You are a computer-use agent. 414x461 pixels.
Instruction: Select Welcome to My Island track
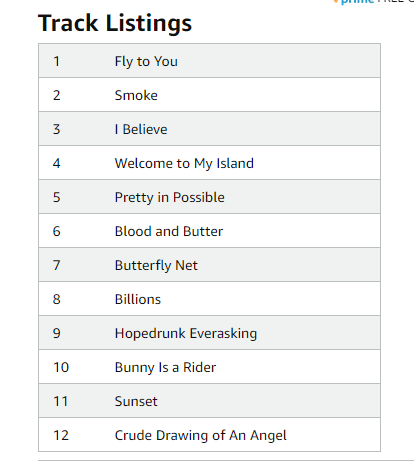coord(209,163)
